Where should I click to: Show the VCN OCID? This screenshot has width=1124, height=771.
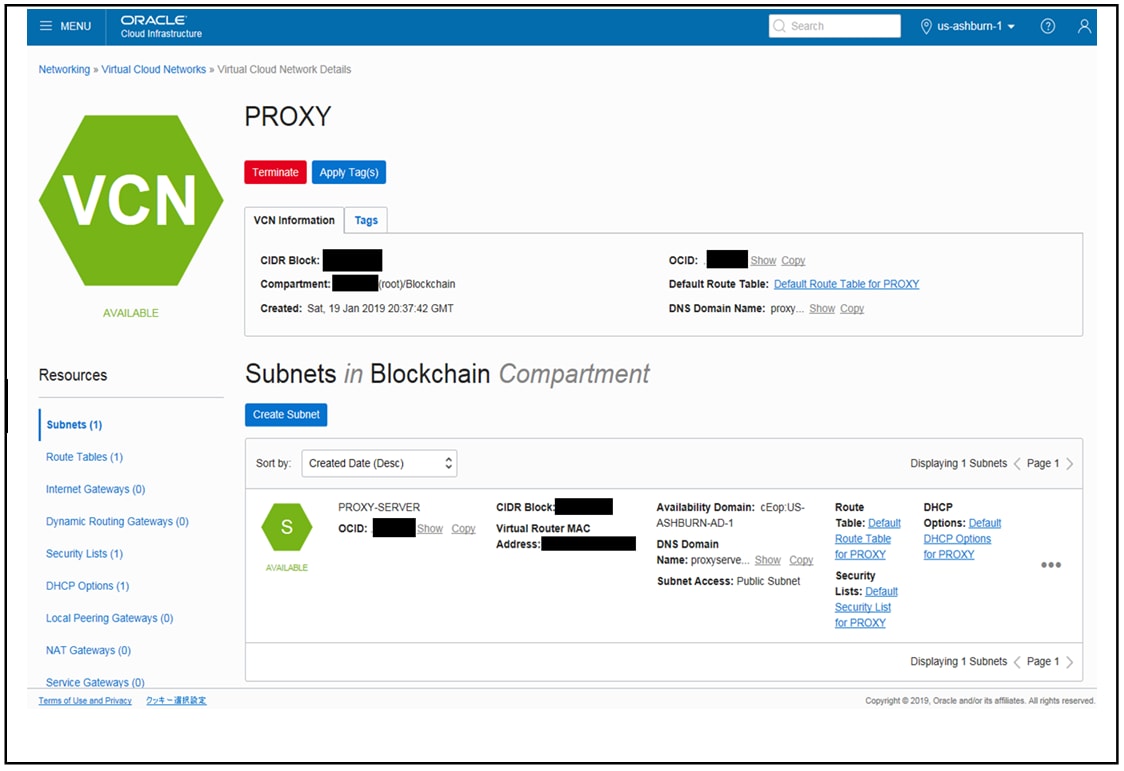point(763,260)
